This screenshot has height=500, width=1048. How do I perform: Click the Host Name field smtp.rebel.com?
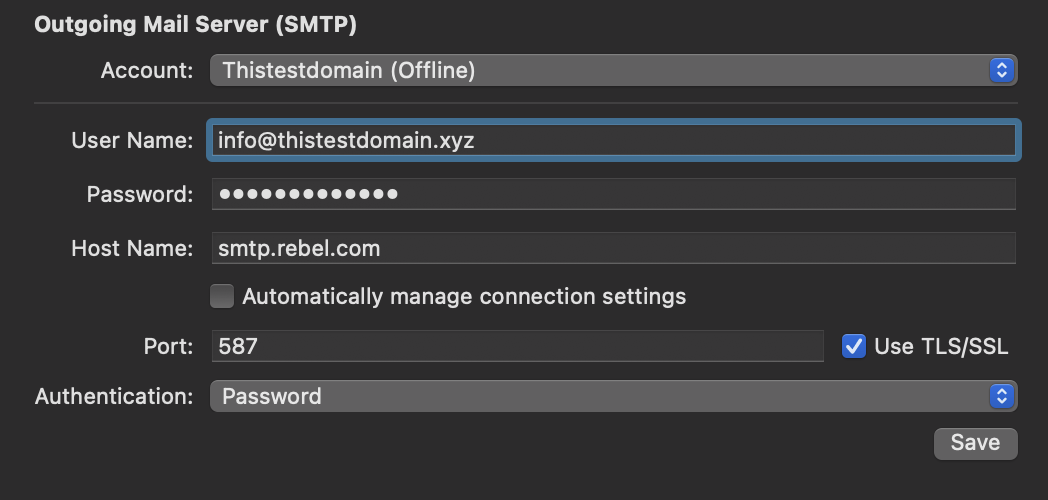pyautogui.click(x=614, y=248)
